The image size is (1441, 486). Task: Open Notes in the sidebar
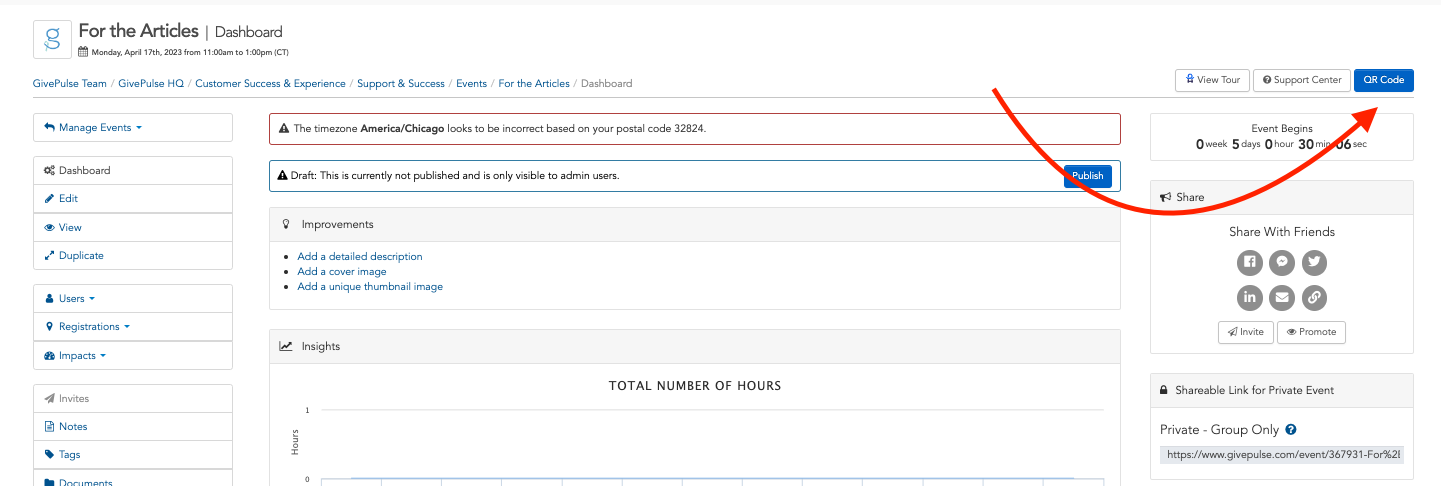[133, 426]
